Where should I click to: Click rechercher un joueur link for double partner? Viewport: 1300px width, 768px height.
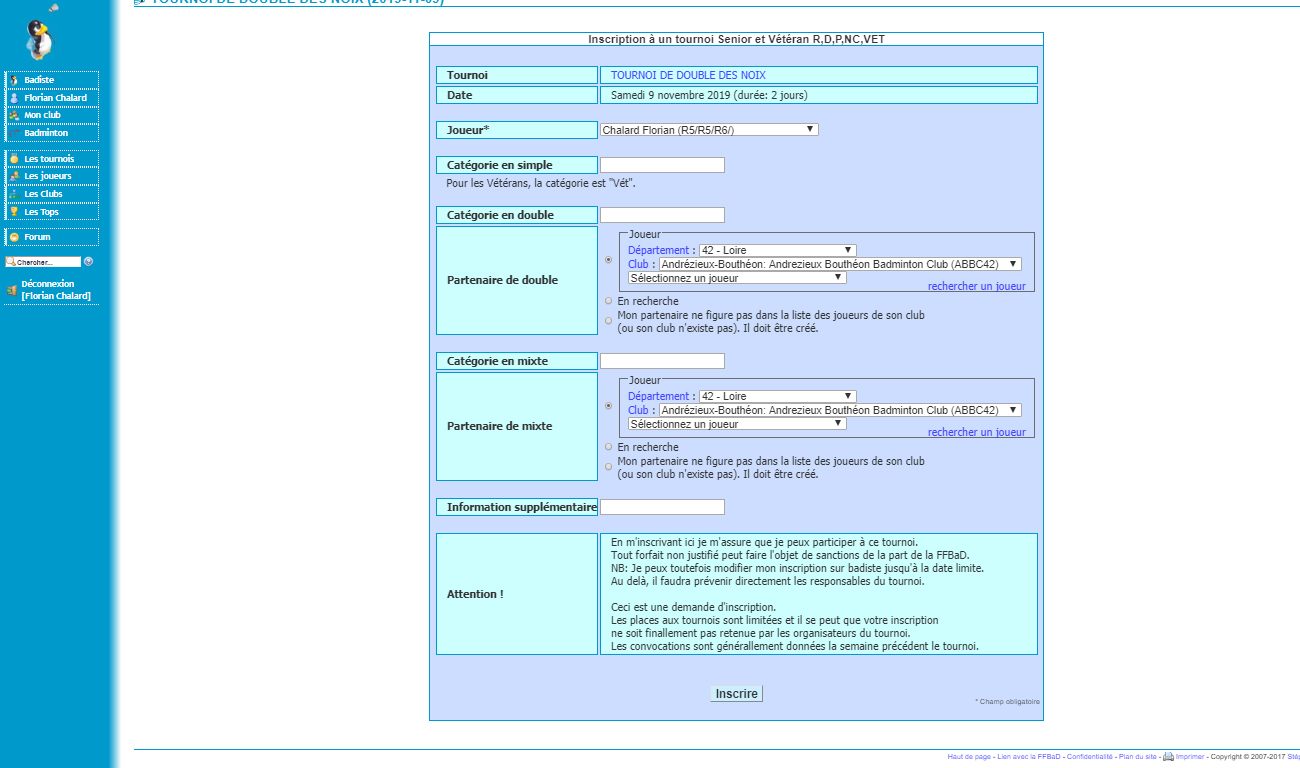(x=976, y=287)
